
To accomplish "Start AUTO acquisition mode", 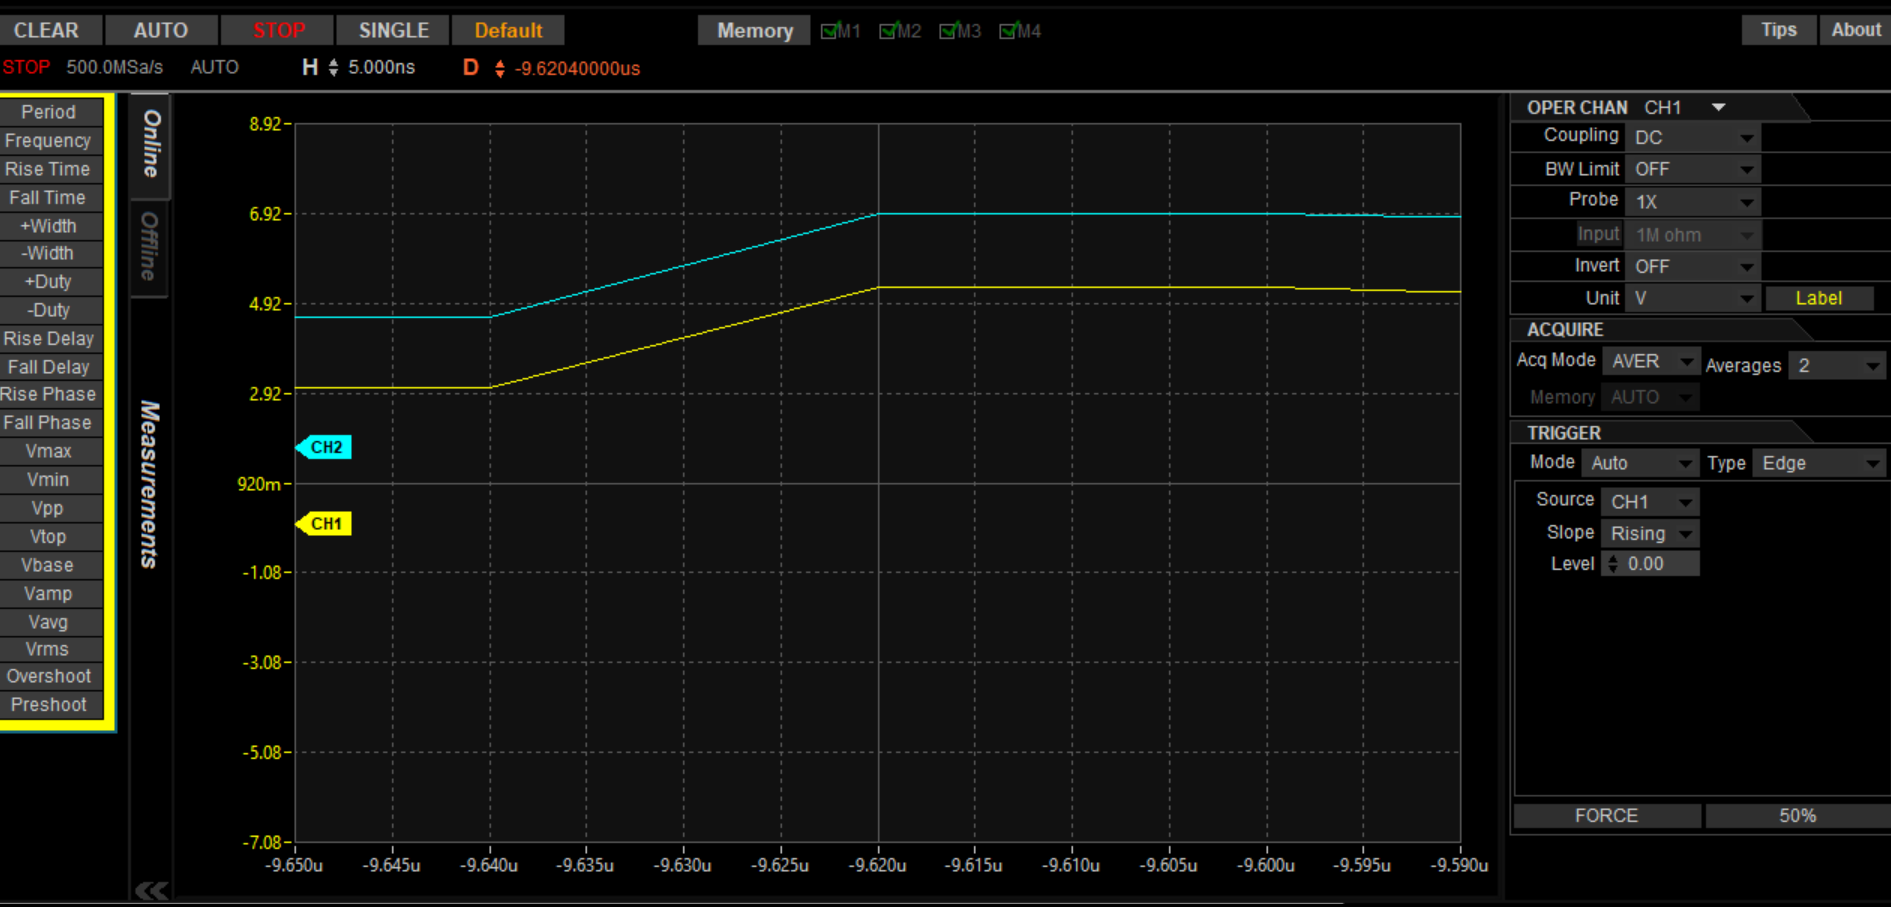I will (160, 30).
